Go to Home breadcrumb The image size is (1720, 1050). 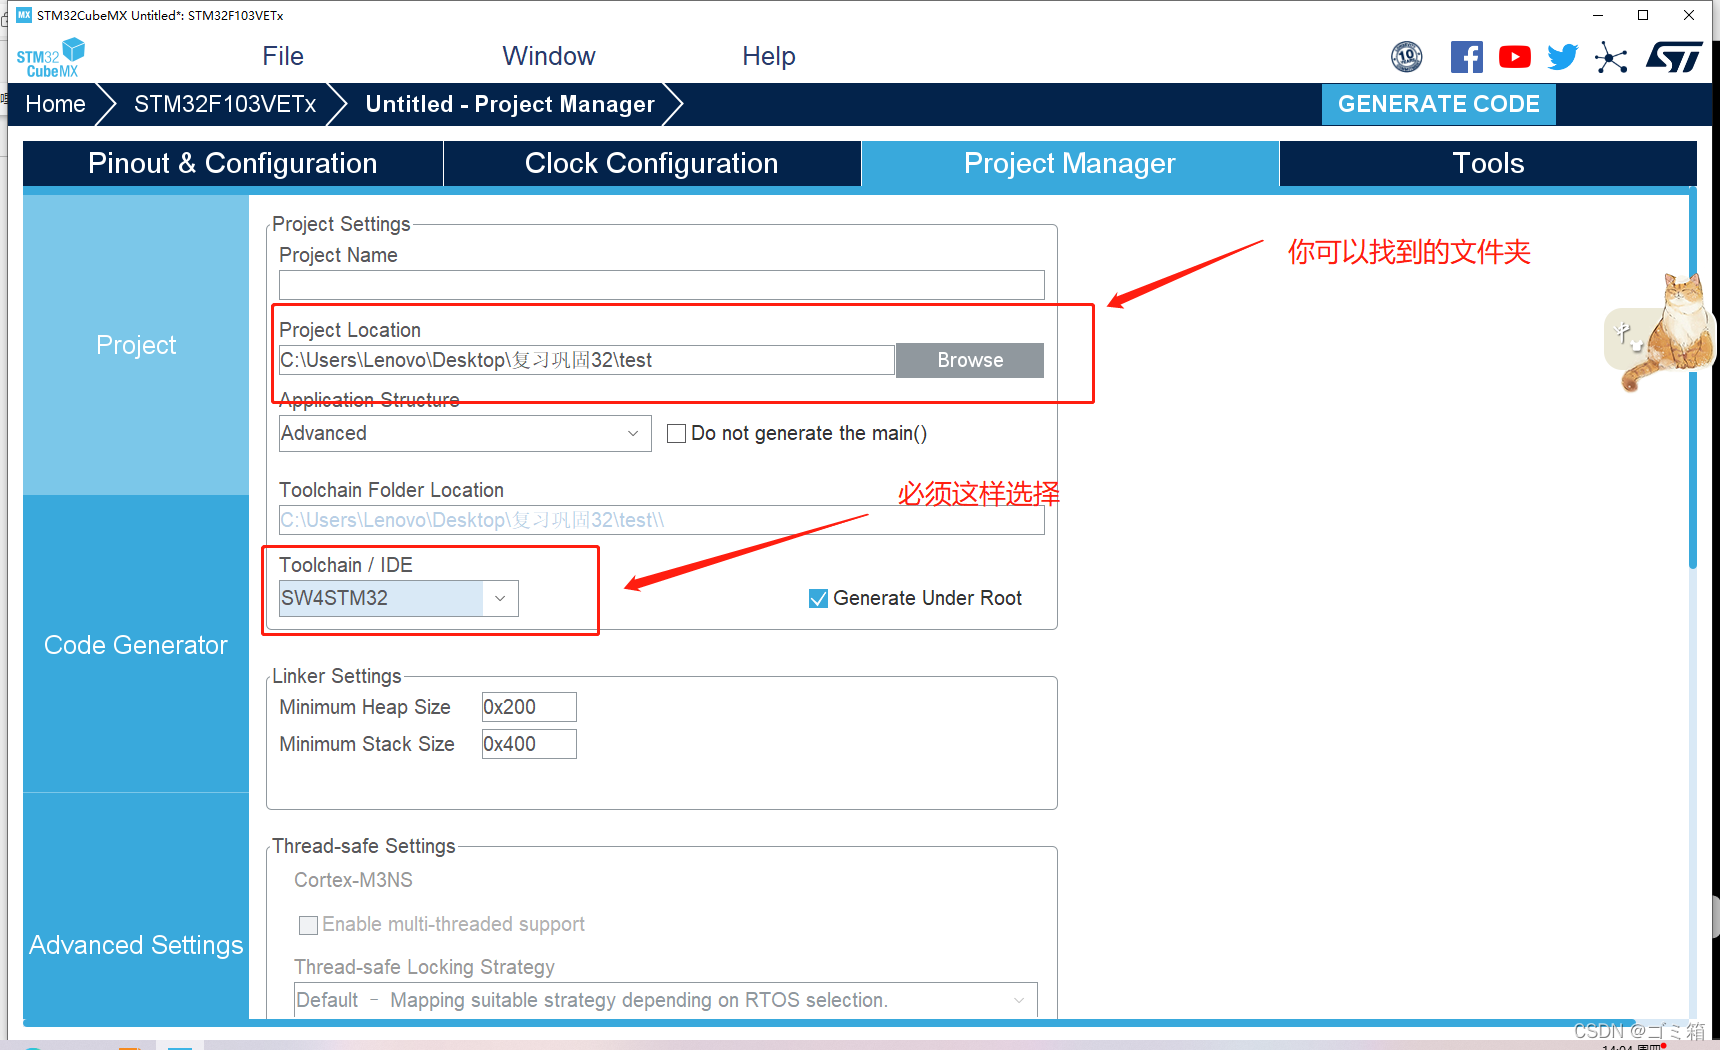point(55,104)
